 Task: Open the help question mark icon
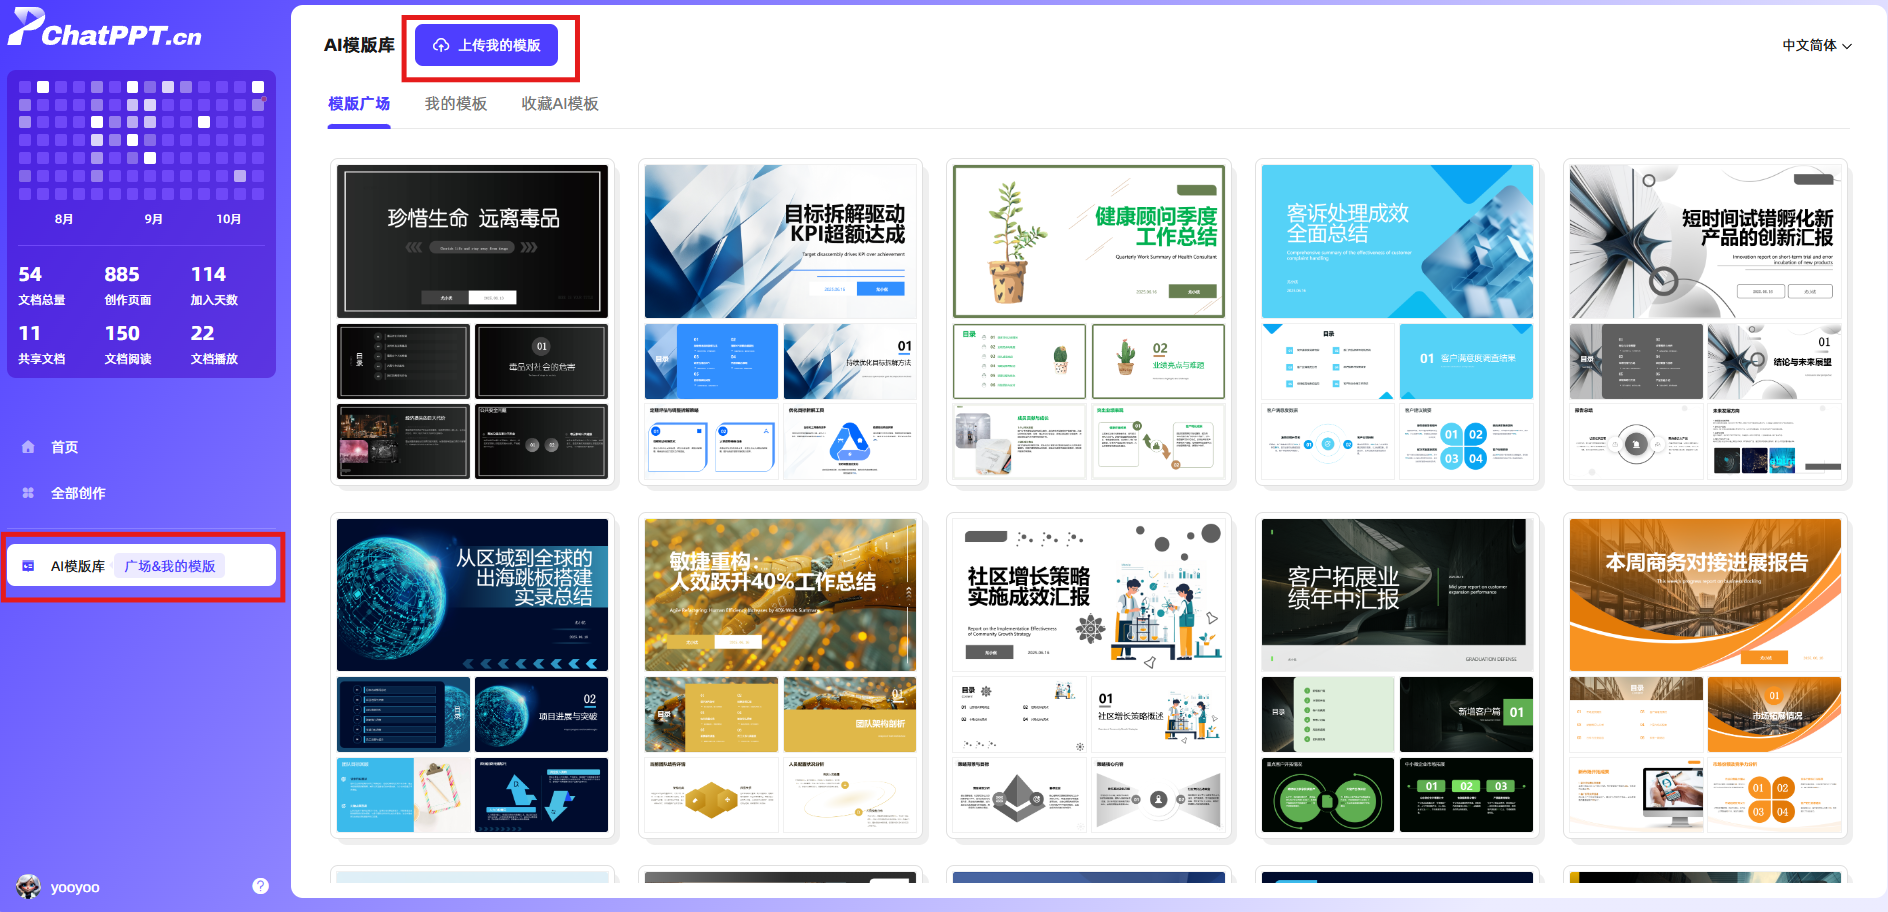point(260,886)
